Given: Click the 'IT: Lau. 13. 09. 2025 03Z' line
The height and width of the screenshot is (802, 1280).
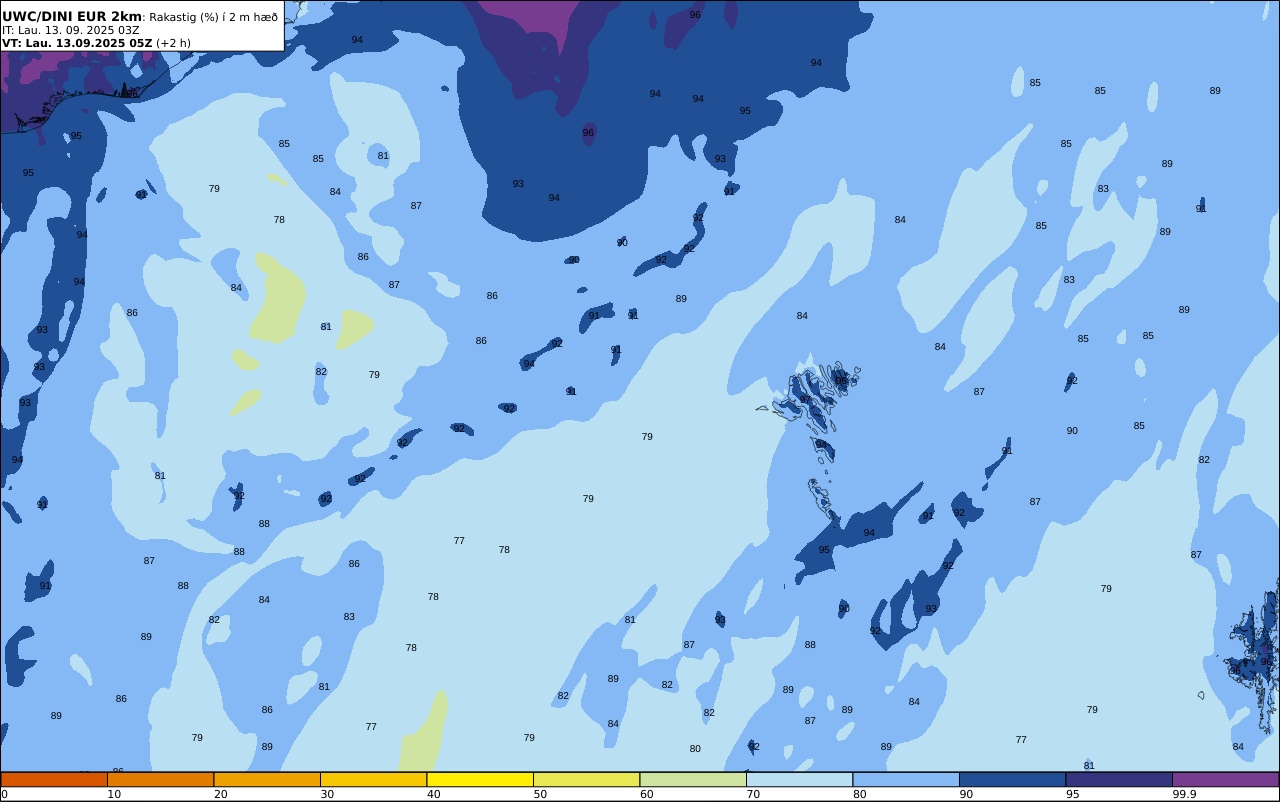Looking at the screenshot, I should (71, 30).
